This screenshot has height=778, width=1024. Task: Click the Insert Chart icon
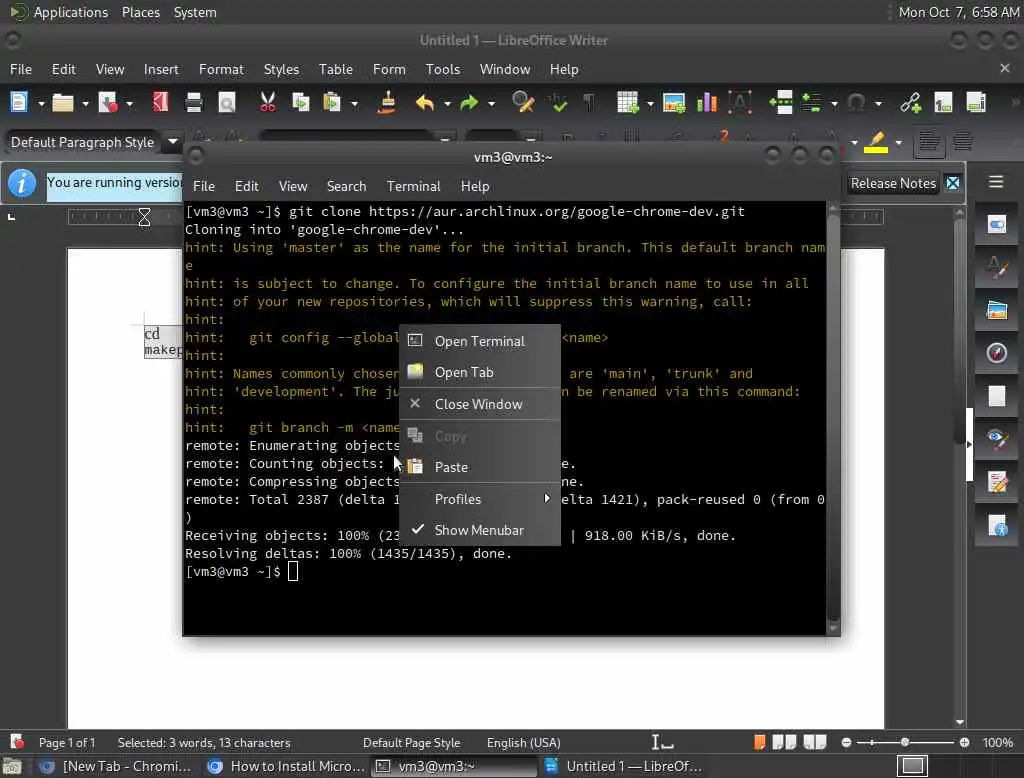(707, 103)
